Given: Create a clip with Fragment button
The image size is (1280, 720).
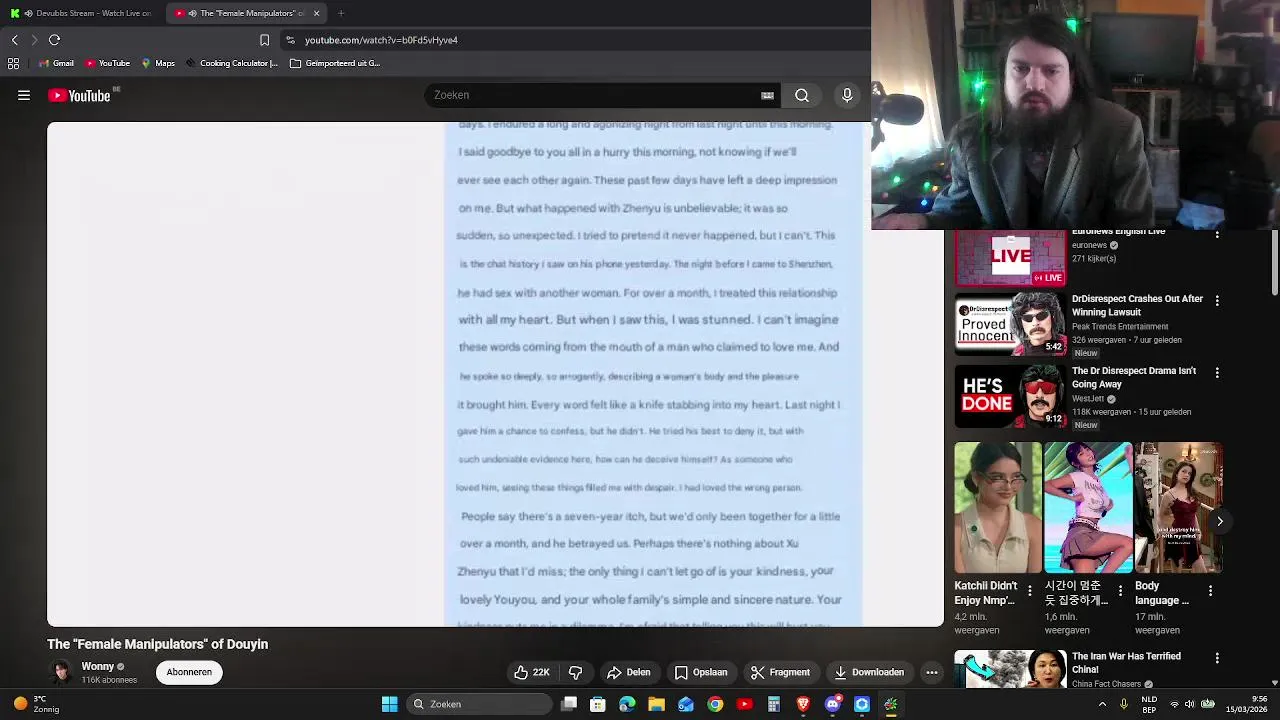Looking at the screenshot, I should [780, 672].
